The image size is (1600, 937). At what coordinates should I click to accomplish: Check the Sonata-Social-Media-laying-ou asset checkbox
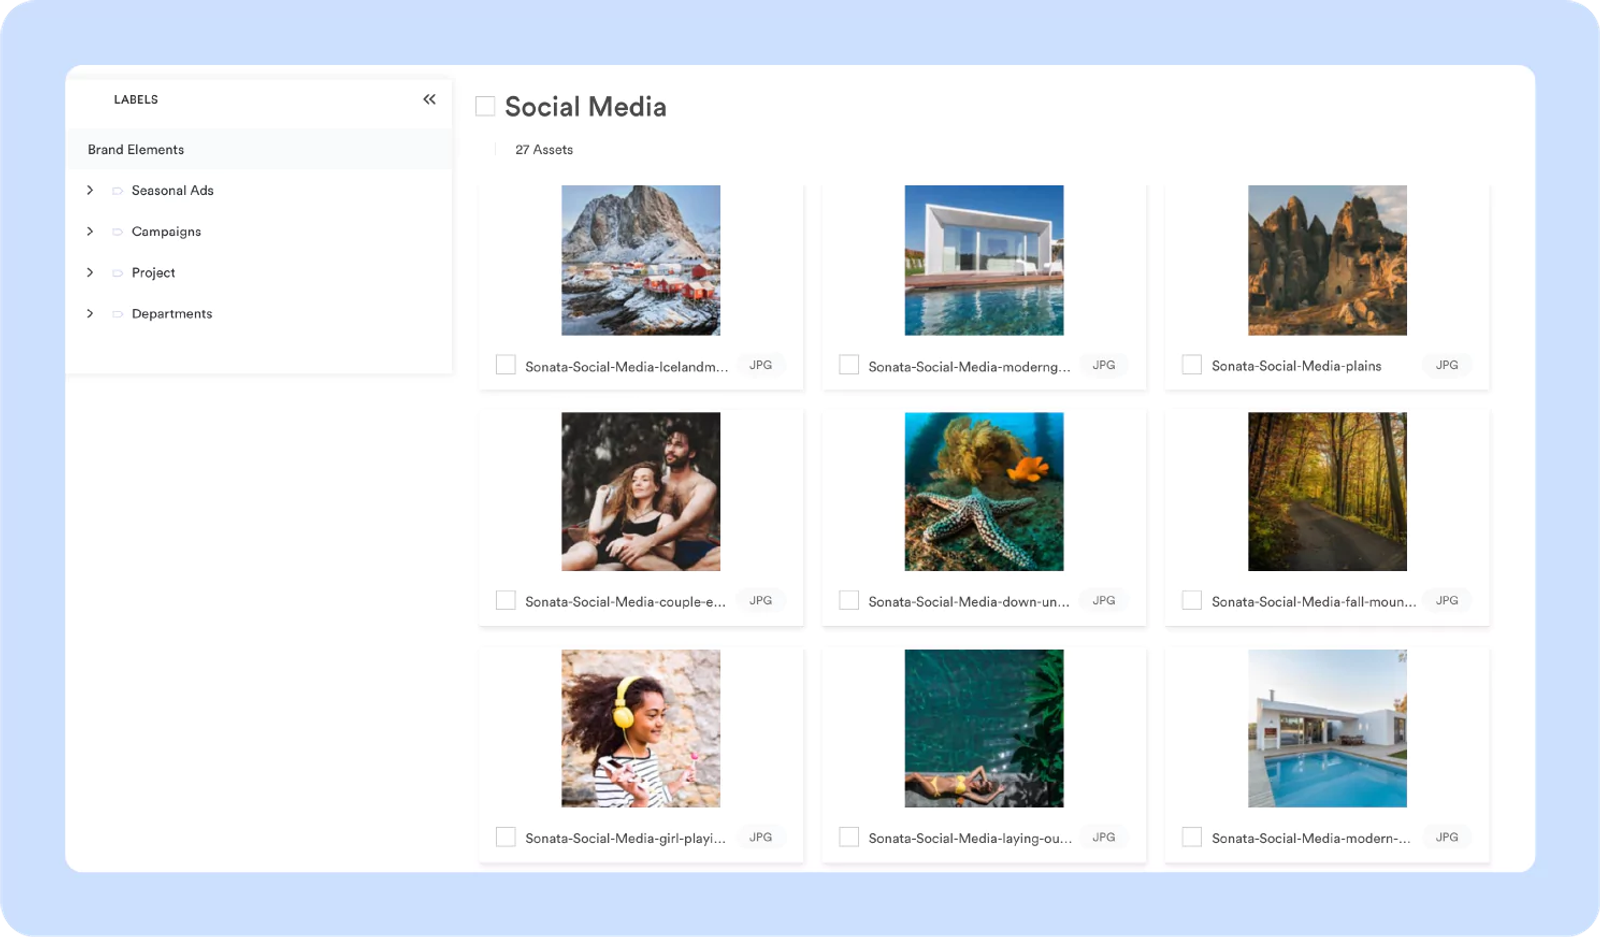[849, 837]
